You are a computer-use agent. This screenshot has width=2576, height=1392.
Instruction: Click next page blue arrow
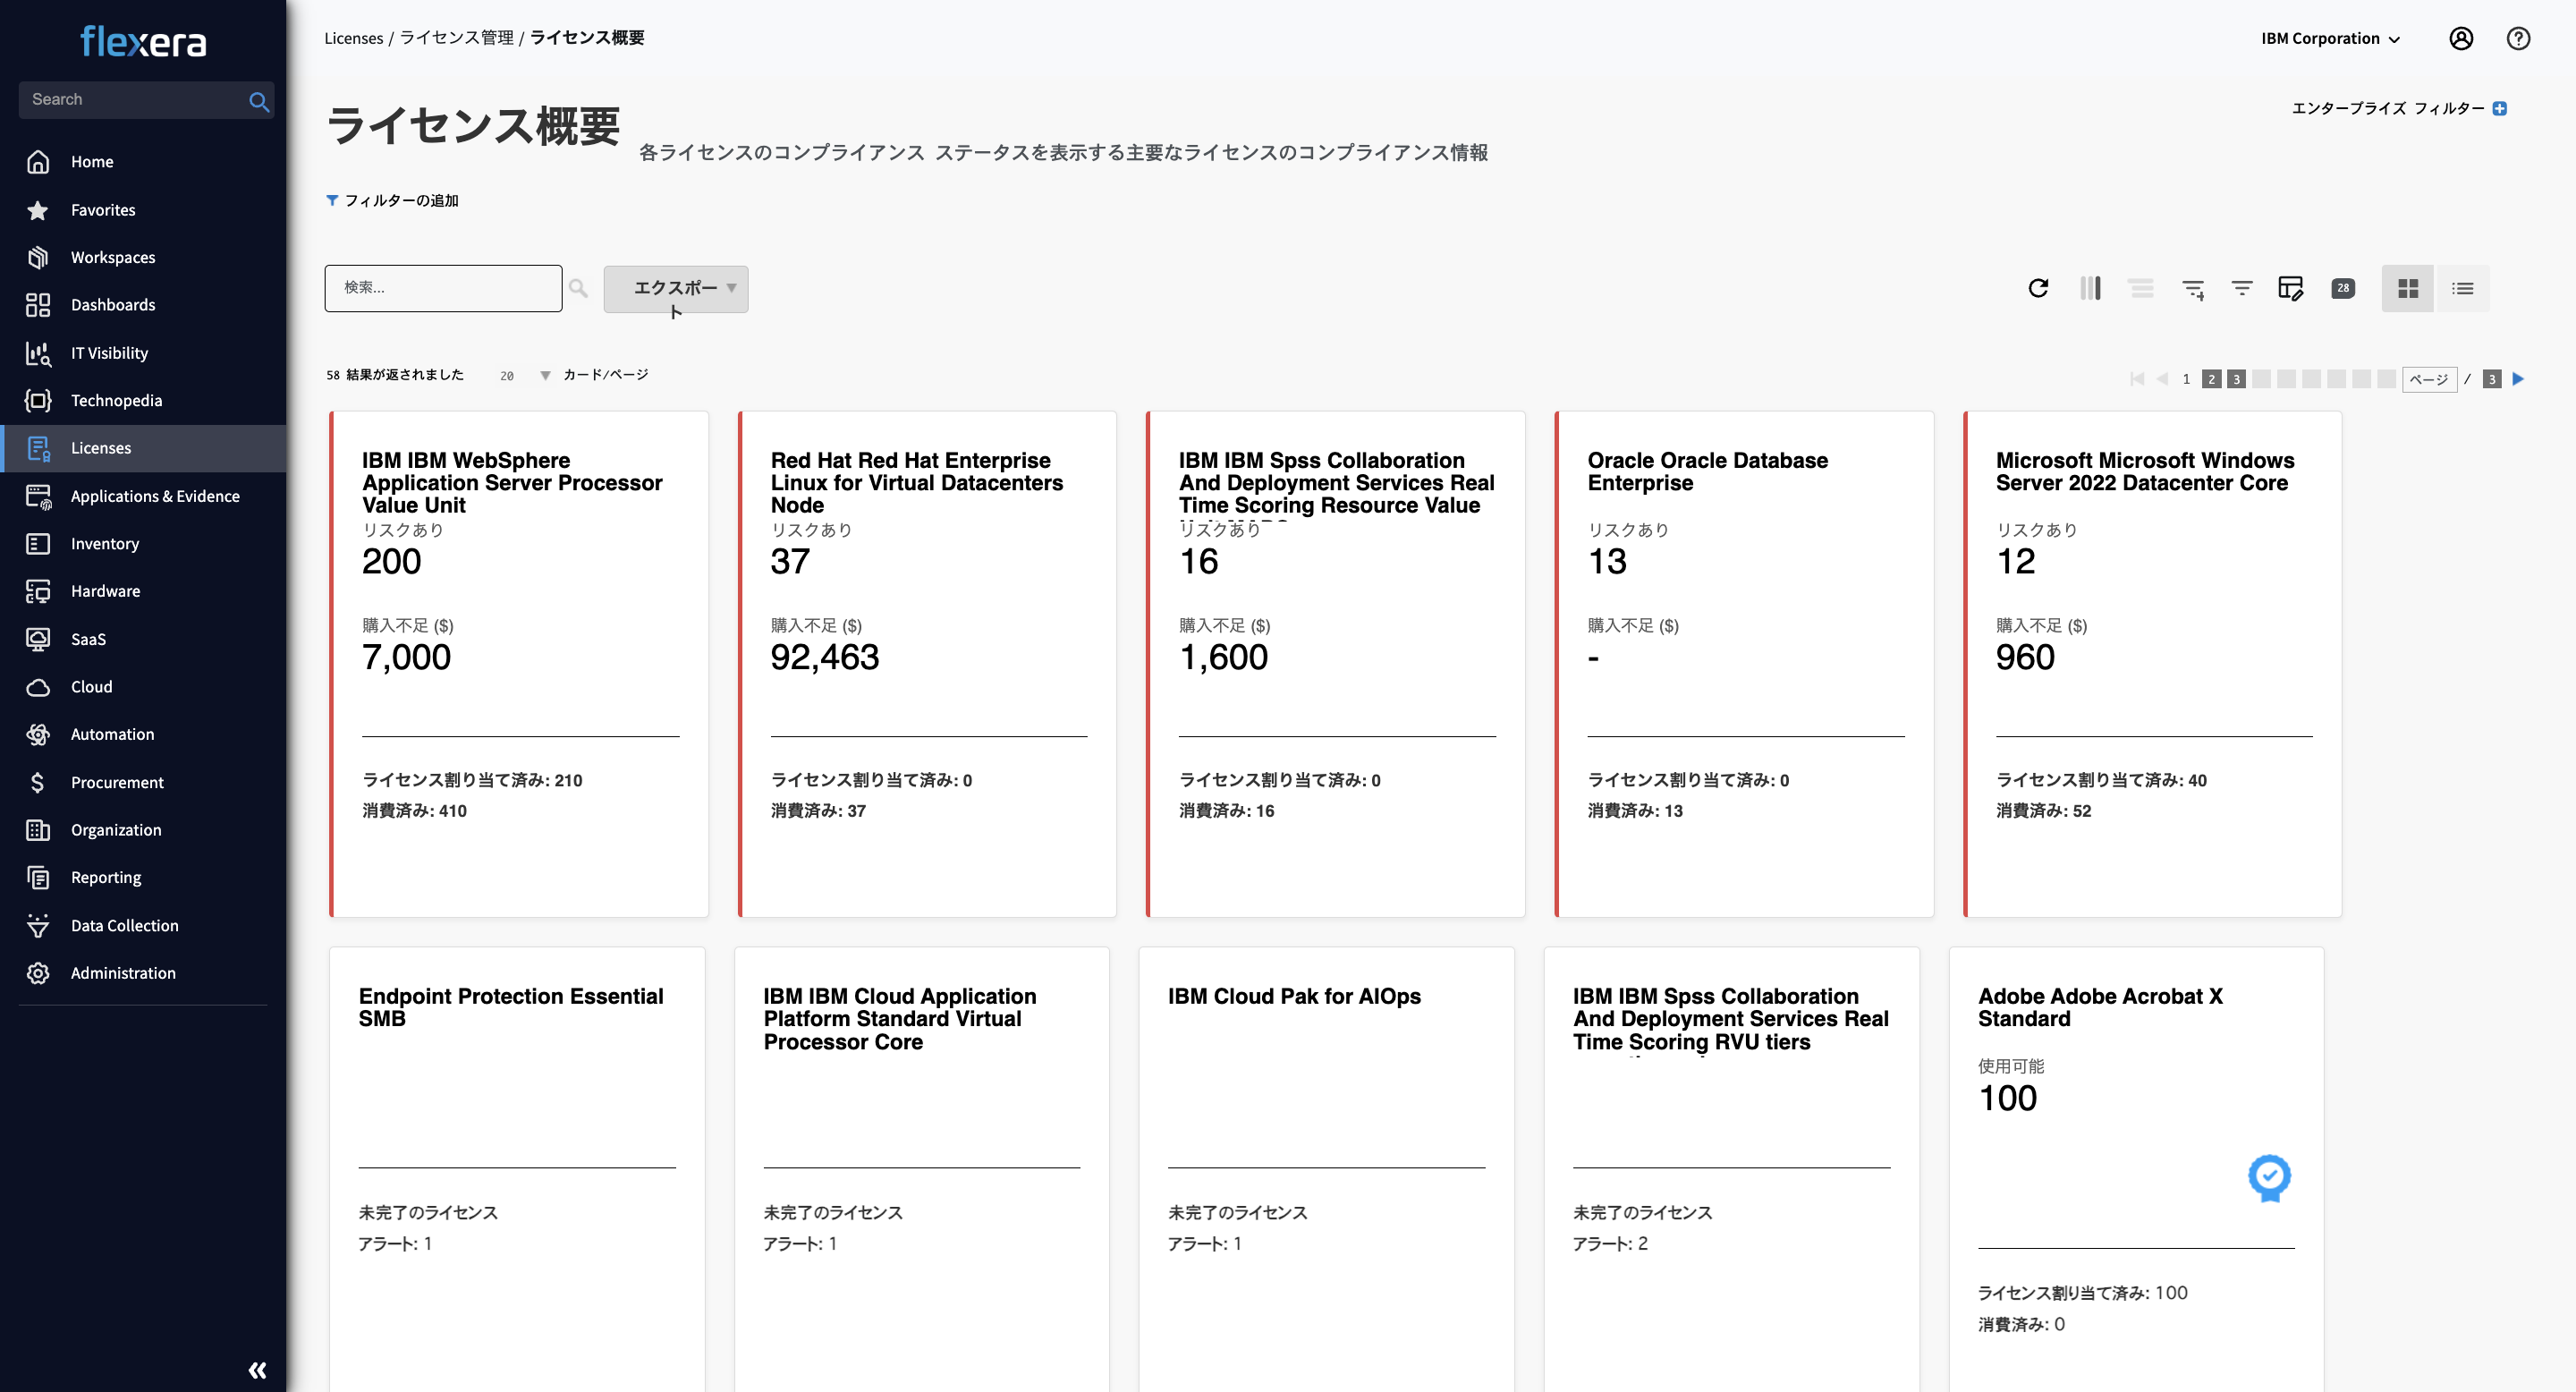point(2518,378)
